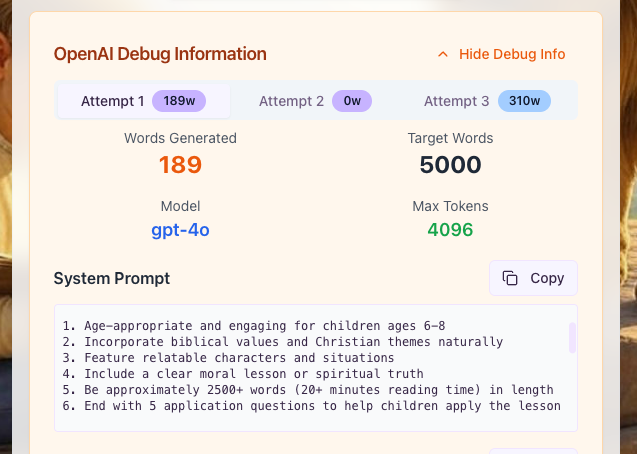Click the System Prompt scrollbar thumb
637x454 pixels.
[572, 338]
